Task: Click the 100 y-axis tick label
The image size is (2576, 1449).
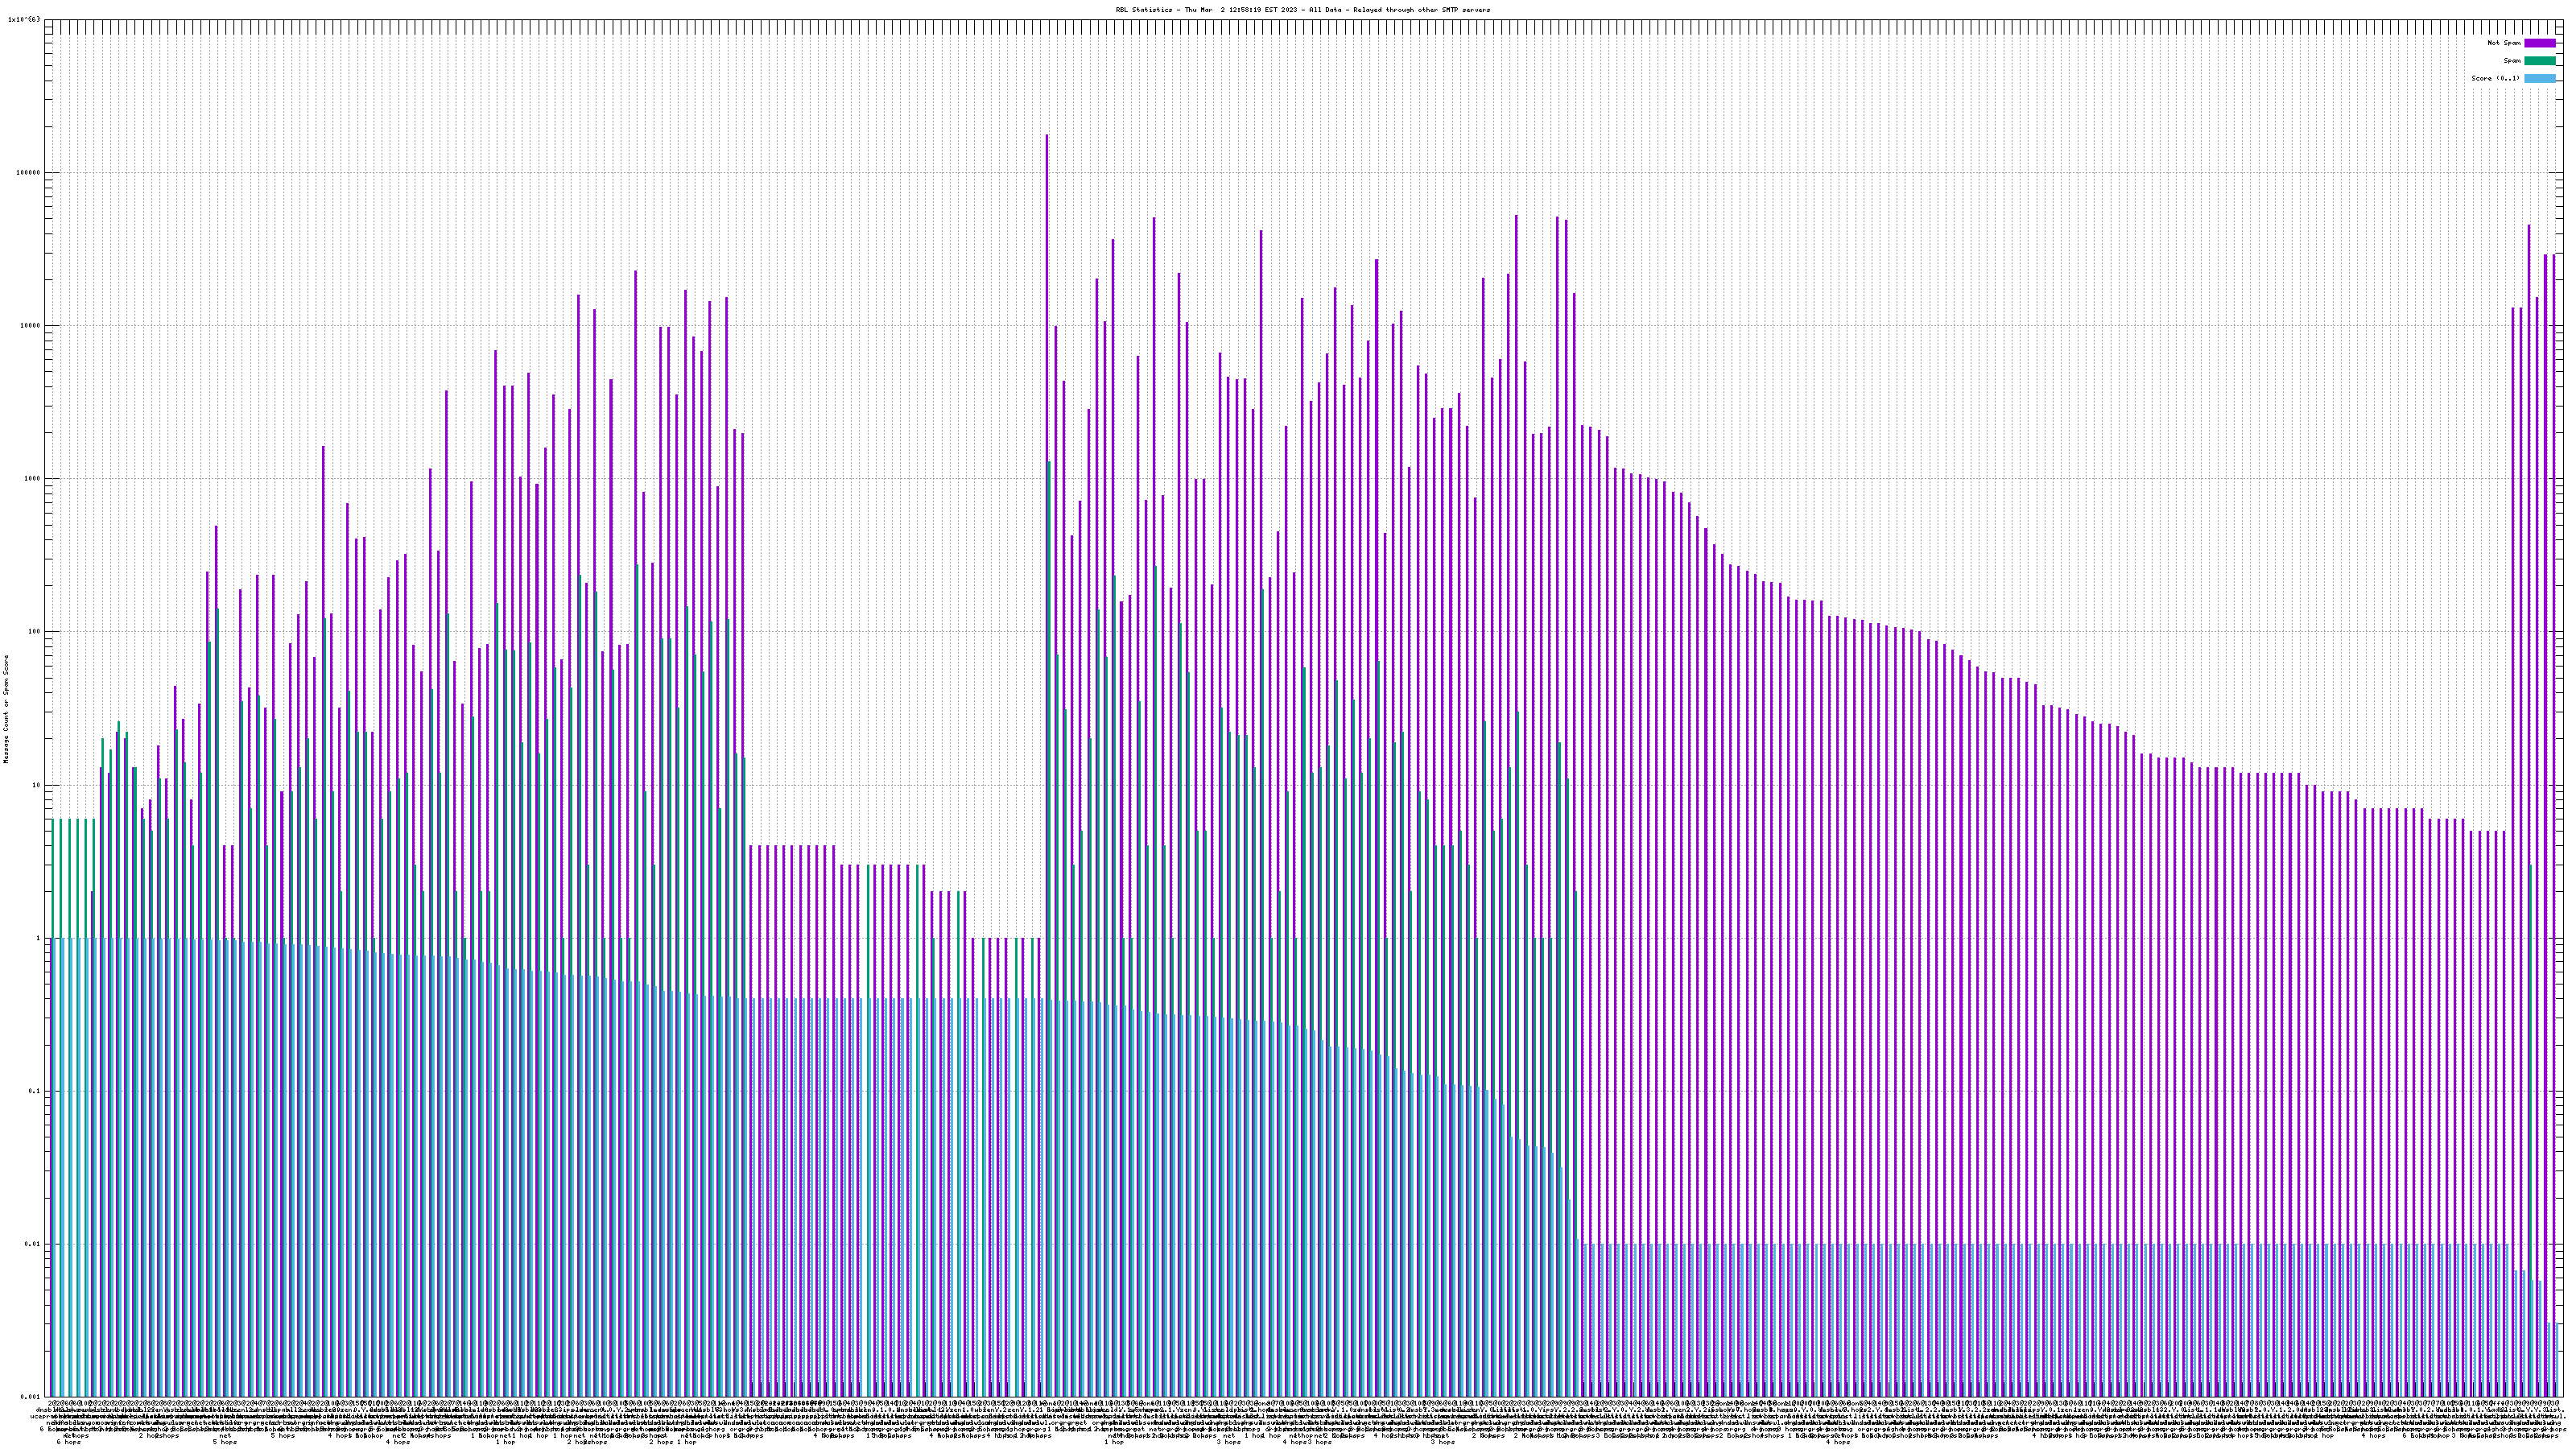Action: [34, 632]
